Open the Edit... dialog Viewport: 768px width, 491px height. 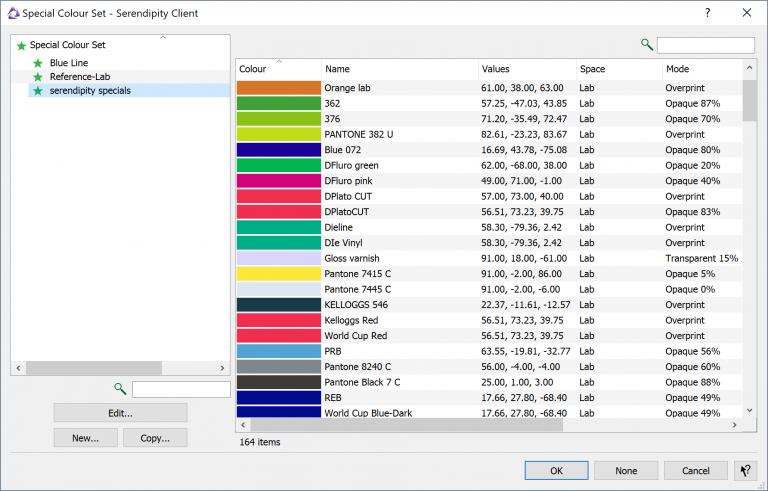click(120, 413)
